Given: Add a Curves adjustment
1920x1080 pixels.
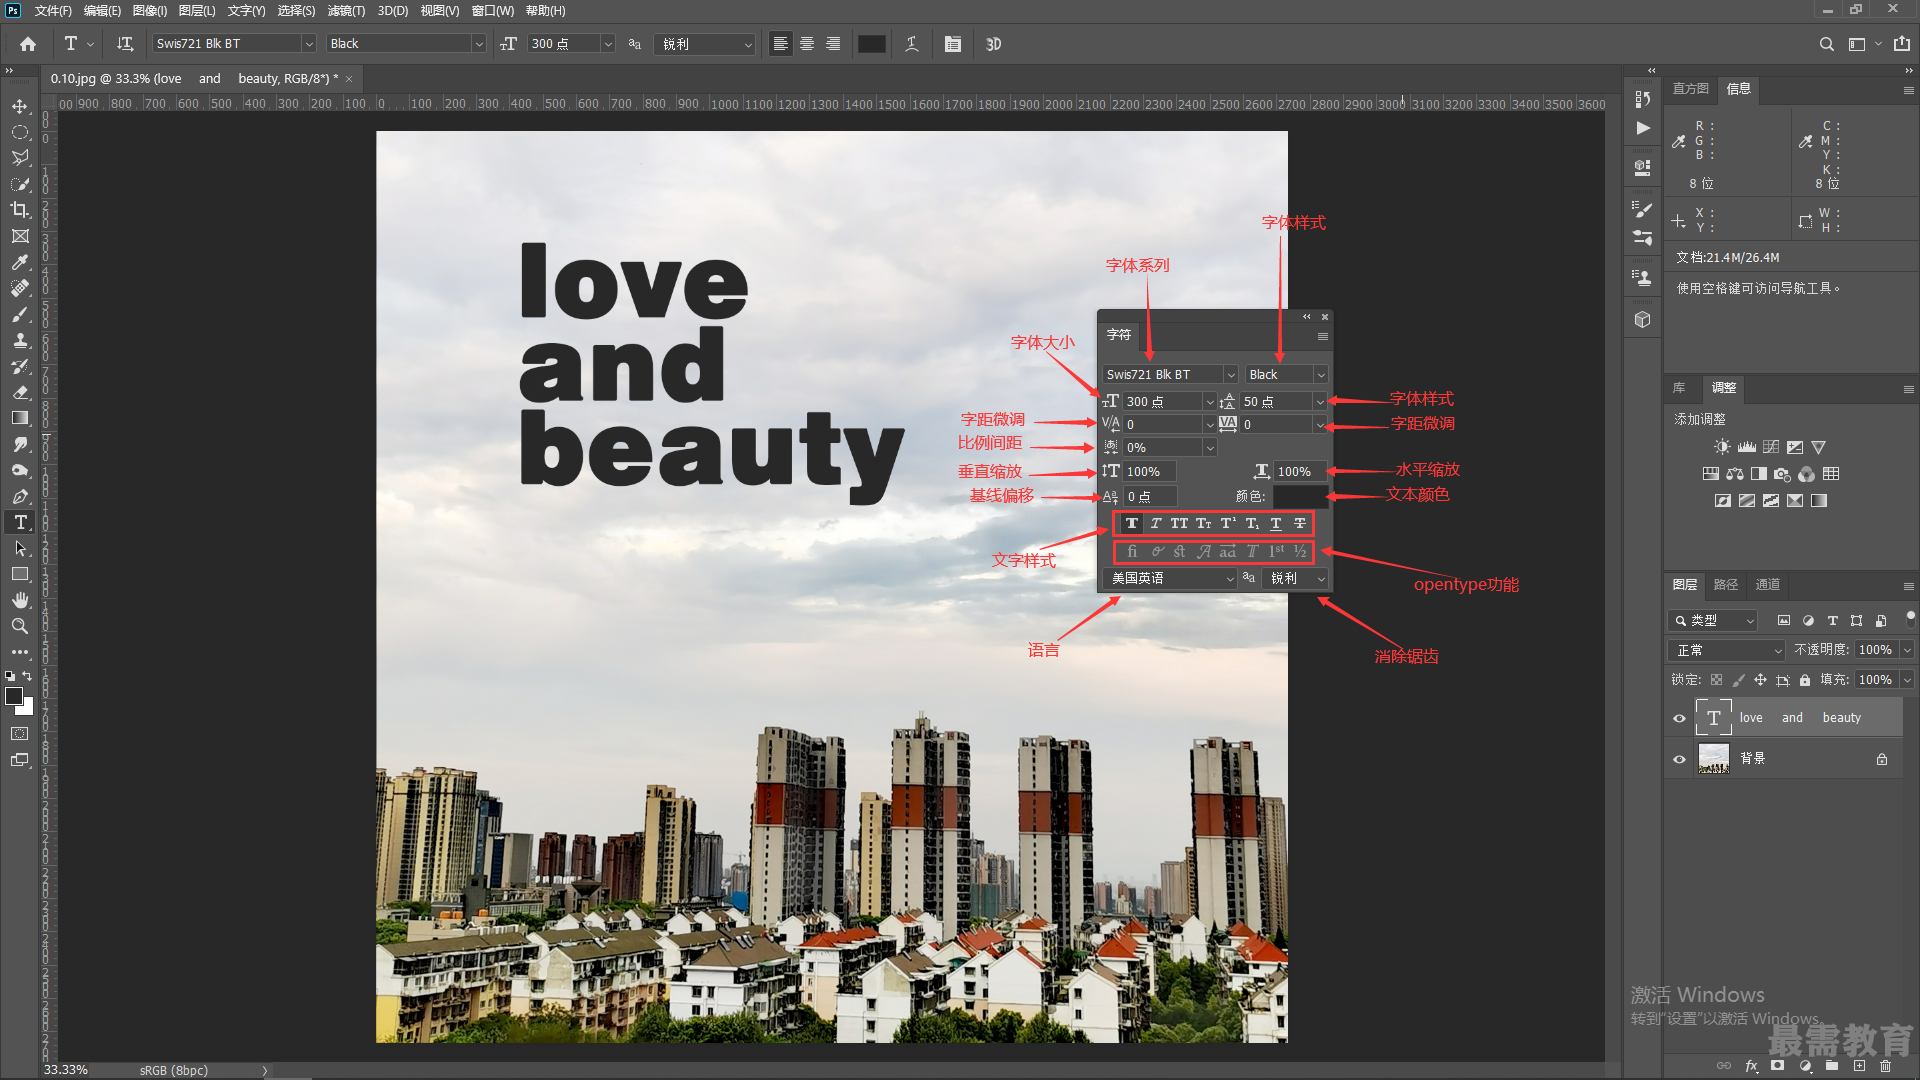Looking at the screenshot, I should 1771,447.
